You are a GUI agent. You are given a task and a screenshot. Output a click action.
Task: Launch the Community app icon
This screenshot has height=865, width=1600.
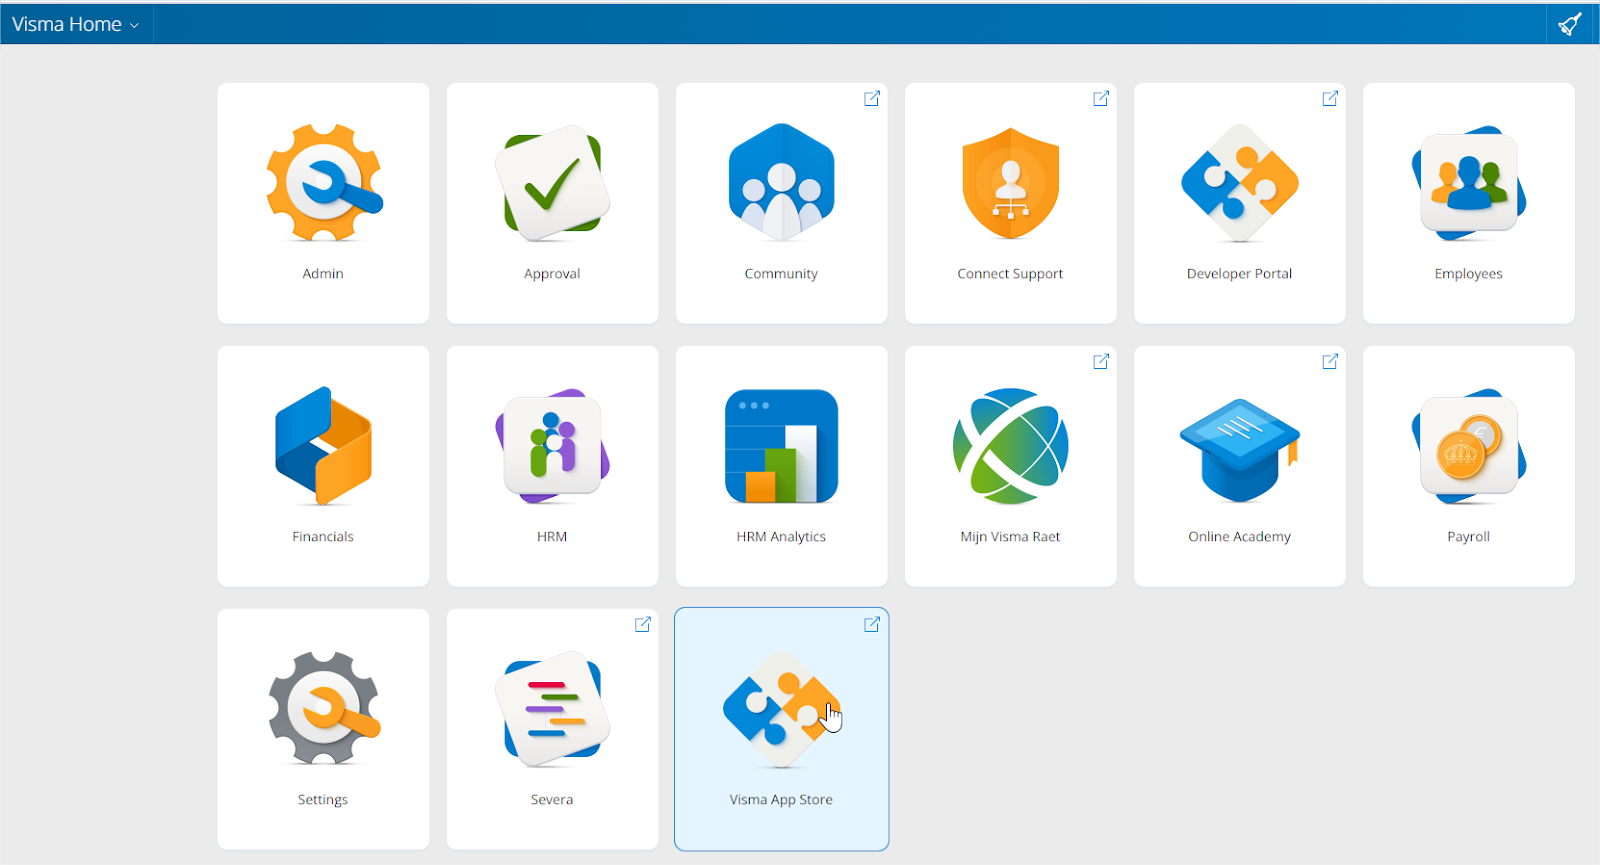[781, 183]
